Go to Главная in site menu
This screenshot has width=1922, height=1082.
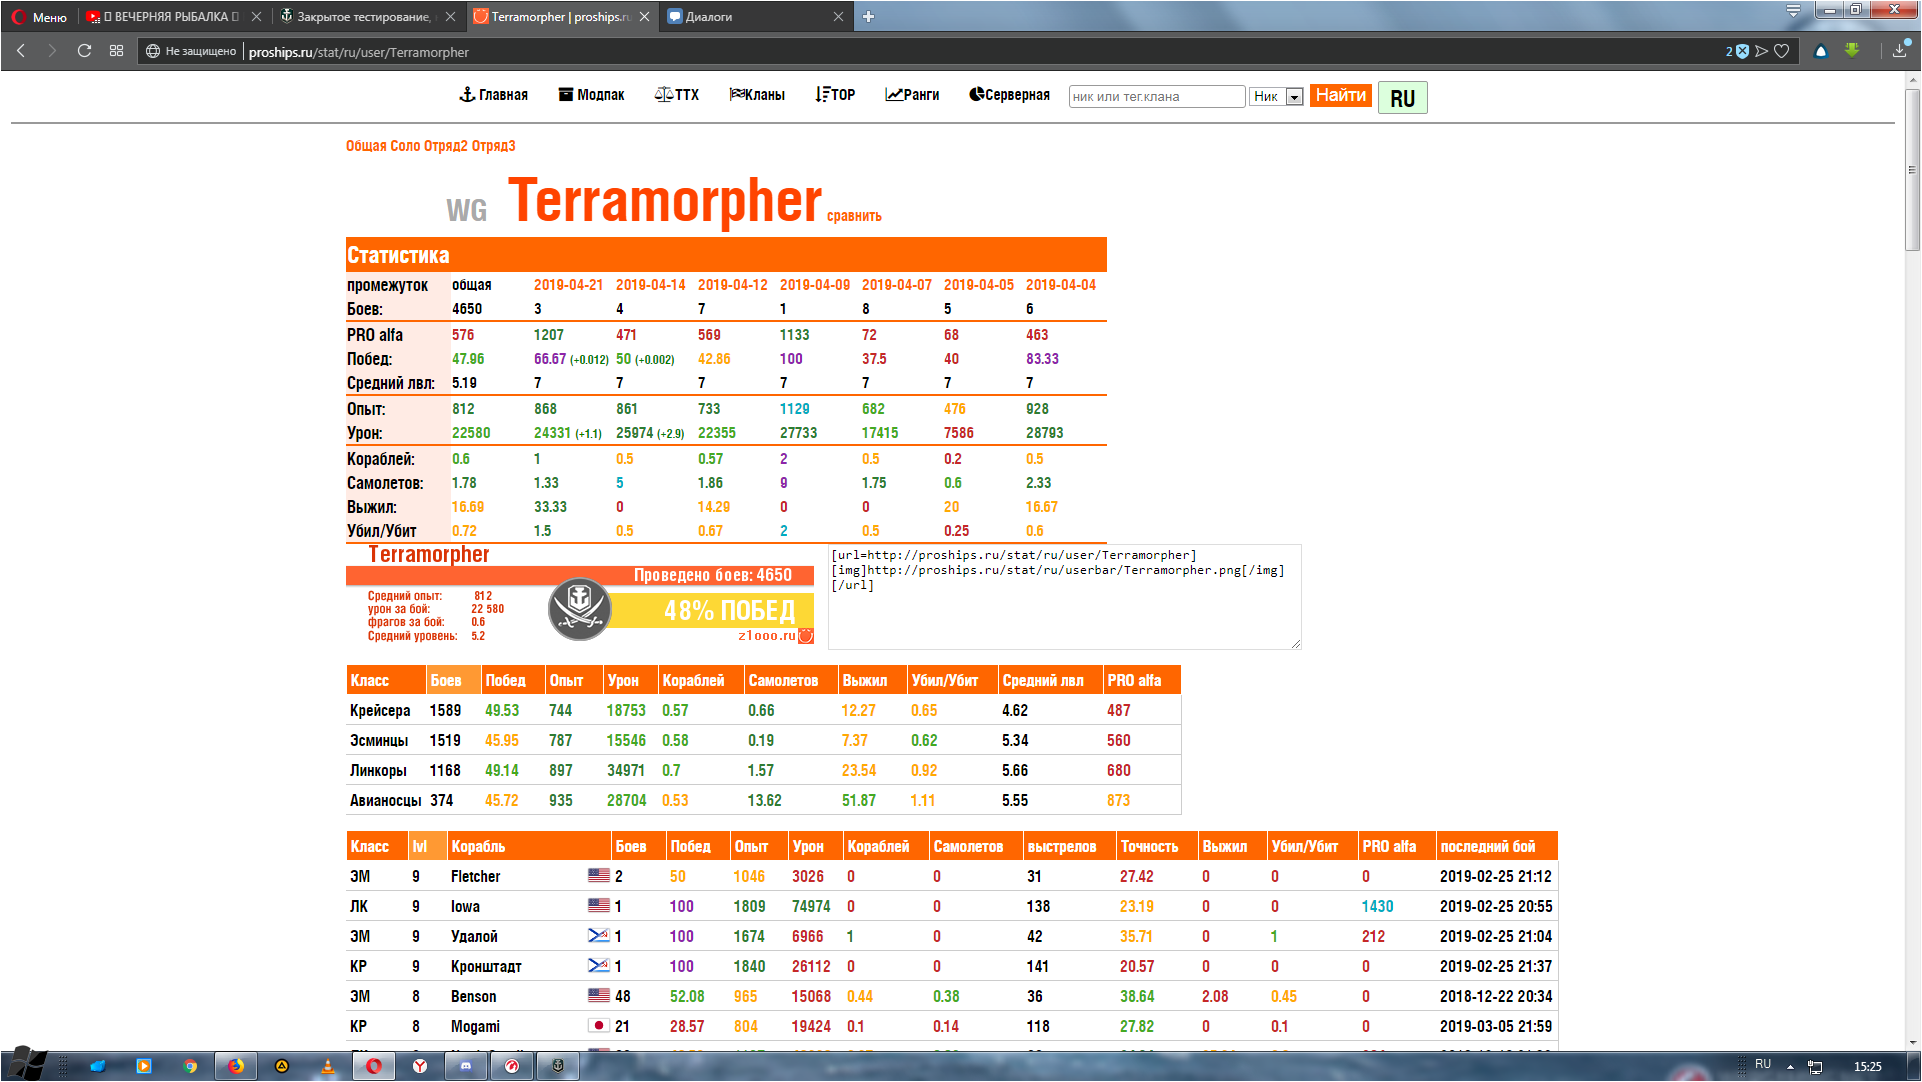493,95
